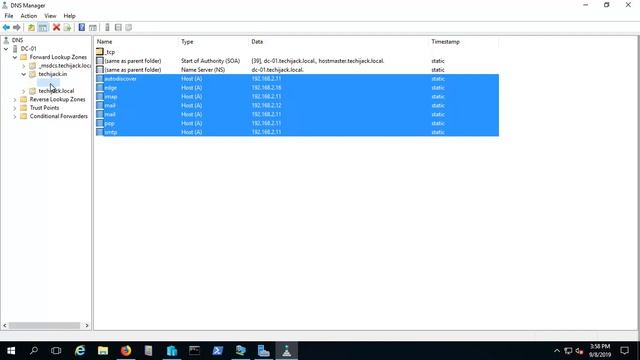Select the imap host record

pyautogui.click(x=297, y=97)
